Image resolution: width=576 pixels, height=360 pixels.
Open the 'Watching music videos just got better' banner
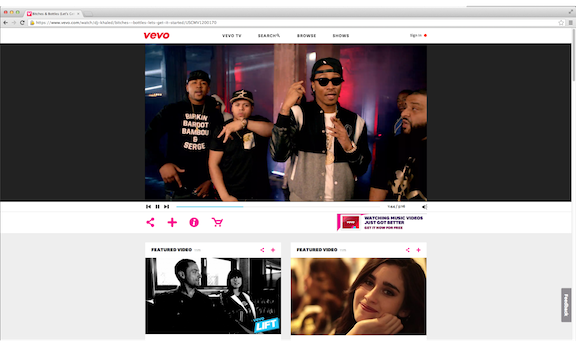coord(382,222)
